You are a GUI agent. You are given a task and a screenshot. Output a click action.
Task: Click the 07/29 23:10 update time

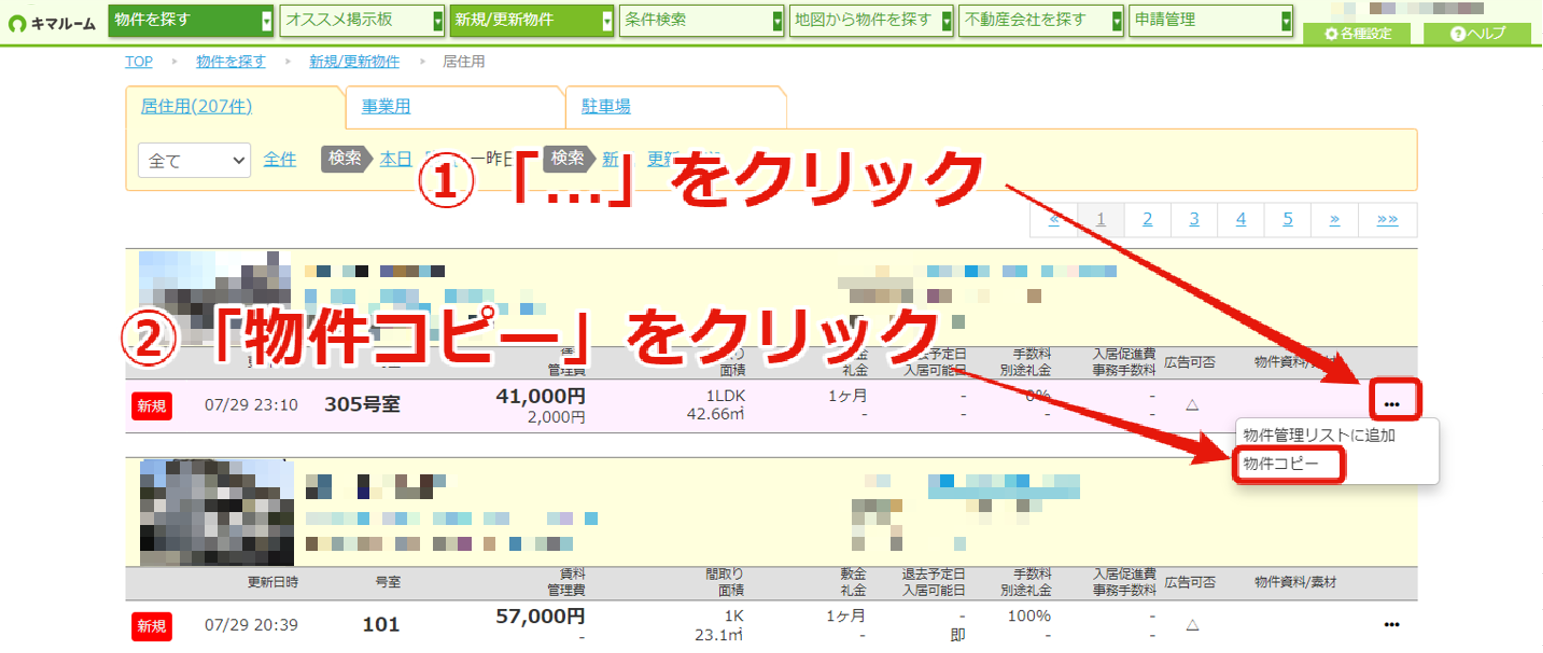click(x=251, y=405)
